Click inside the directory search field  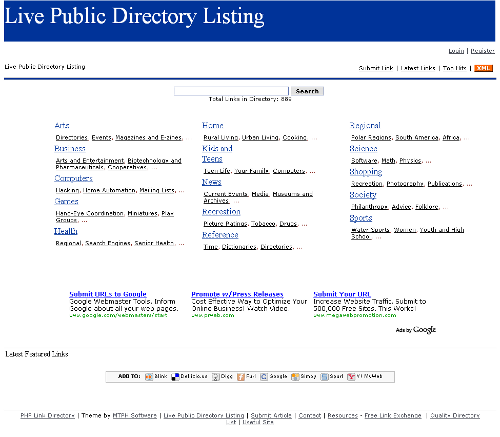coord(231,91)
